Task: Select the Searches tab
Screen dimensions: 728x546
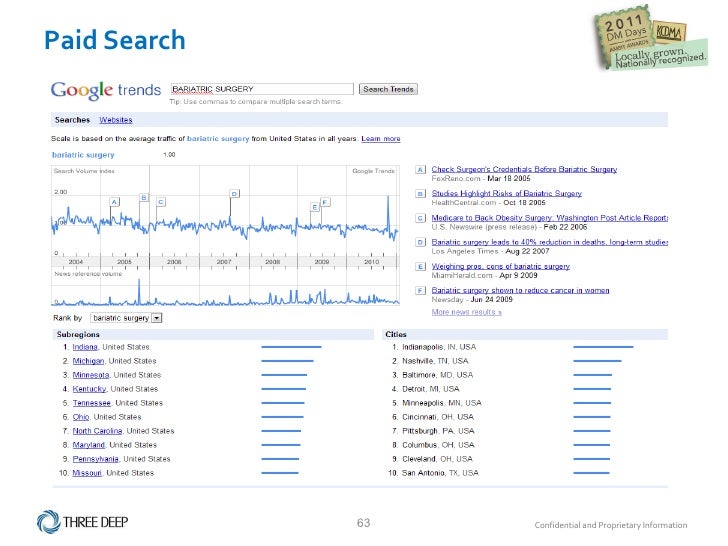Action: tap(72, 120)
